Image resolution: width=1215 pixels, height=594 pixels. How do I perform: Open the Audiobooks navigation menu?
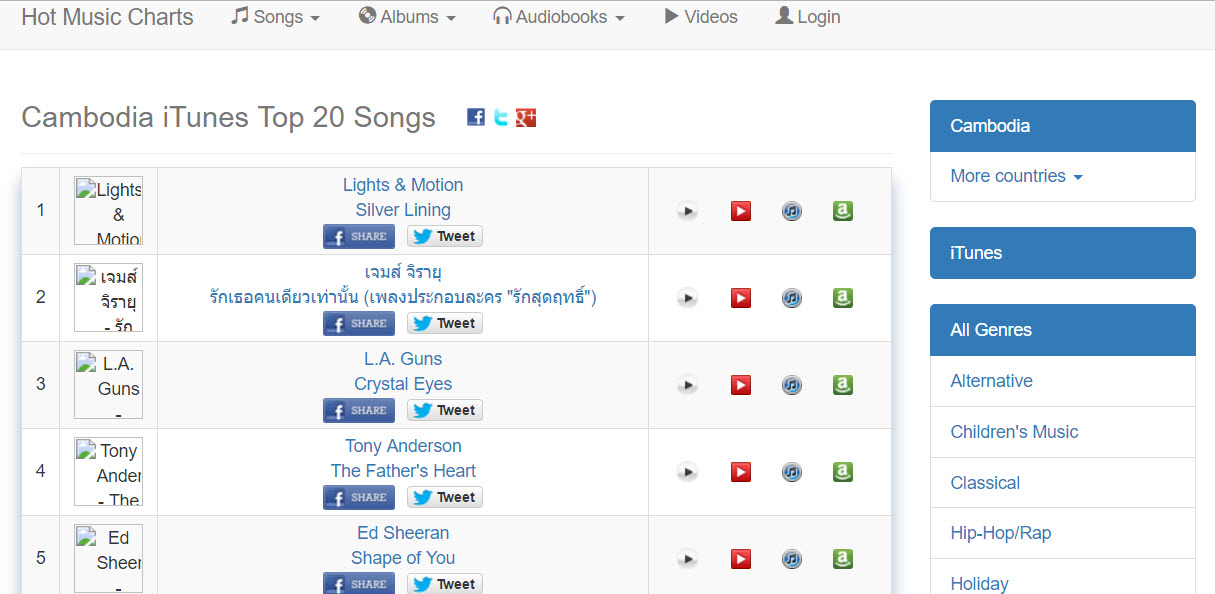pos(559,17)
